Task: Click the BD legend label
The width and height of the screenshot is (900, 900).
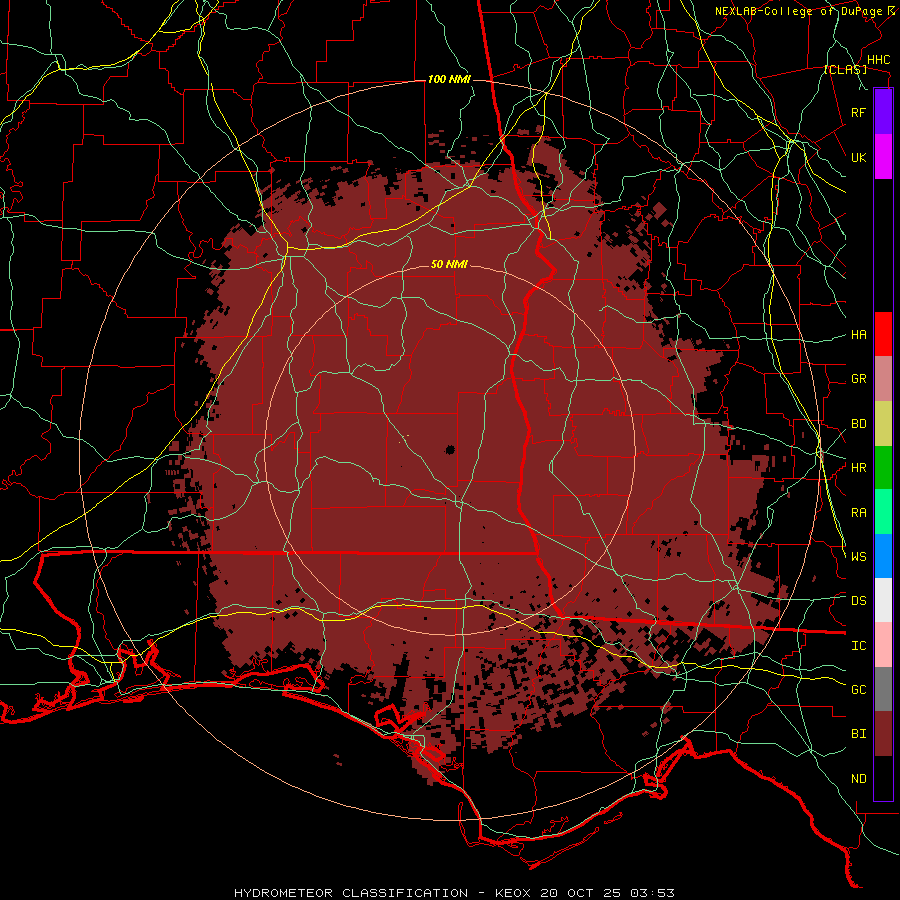Action: 858,424
